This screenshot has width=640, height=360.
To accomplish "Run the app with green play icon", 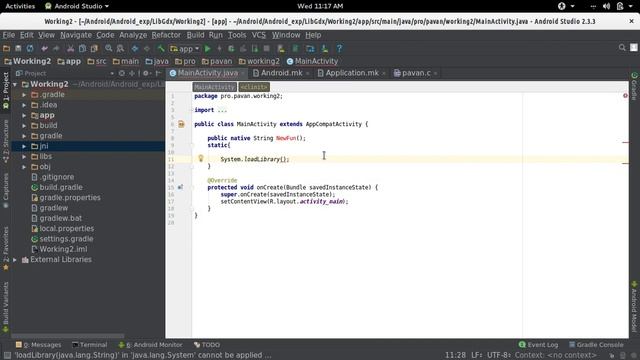I will [207, 49].
